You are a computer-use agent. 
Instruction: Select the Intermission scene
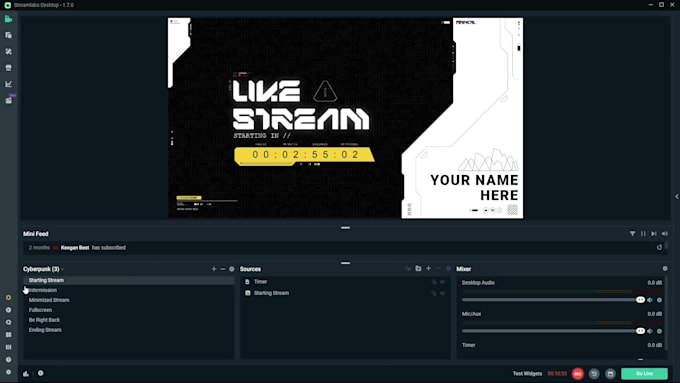[x=129, y=290]
